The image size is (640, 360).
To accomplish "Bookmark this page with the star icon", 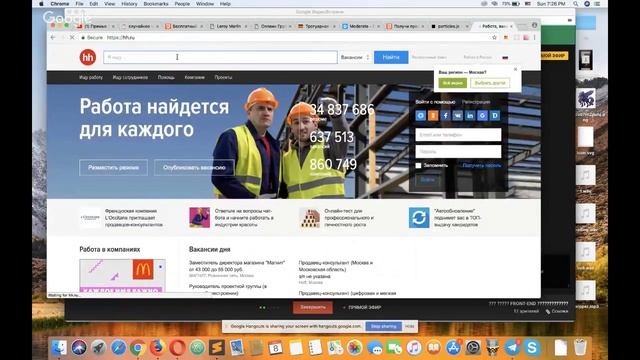I will tap(494, 37).
